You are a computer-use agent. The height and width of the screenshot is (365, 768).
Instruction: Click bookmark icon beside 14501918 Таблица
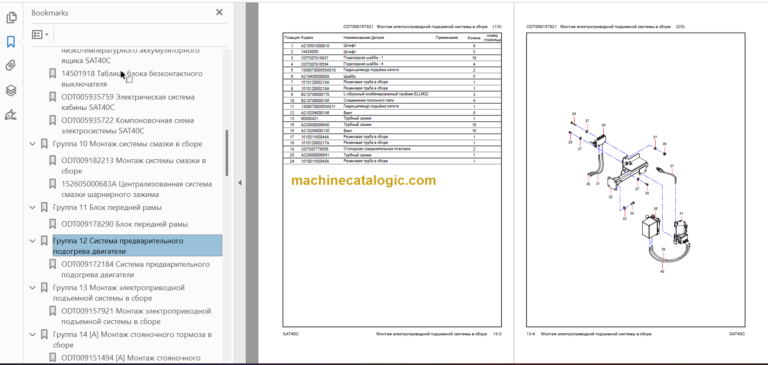52,73
